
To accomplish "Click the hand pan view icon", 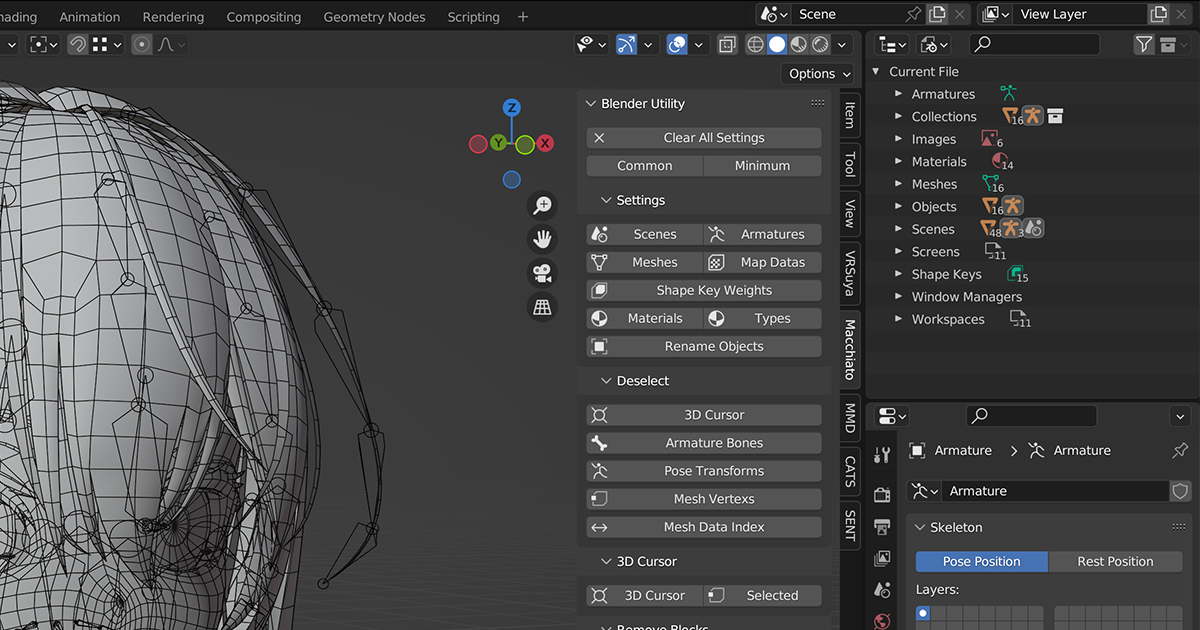I will (x=542, y=239).
